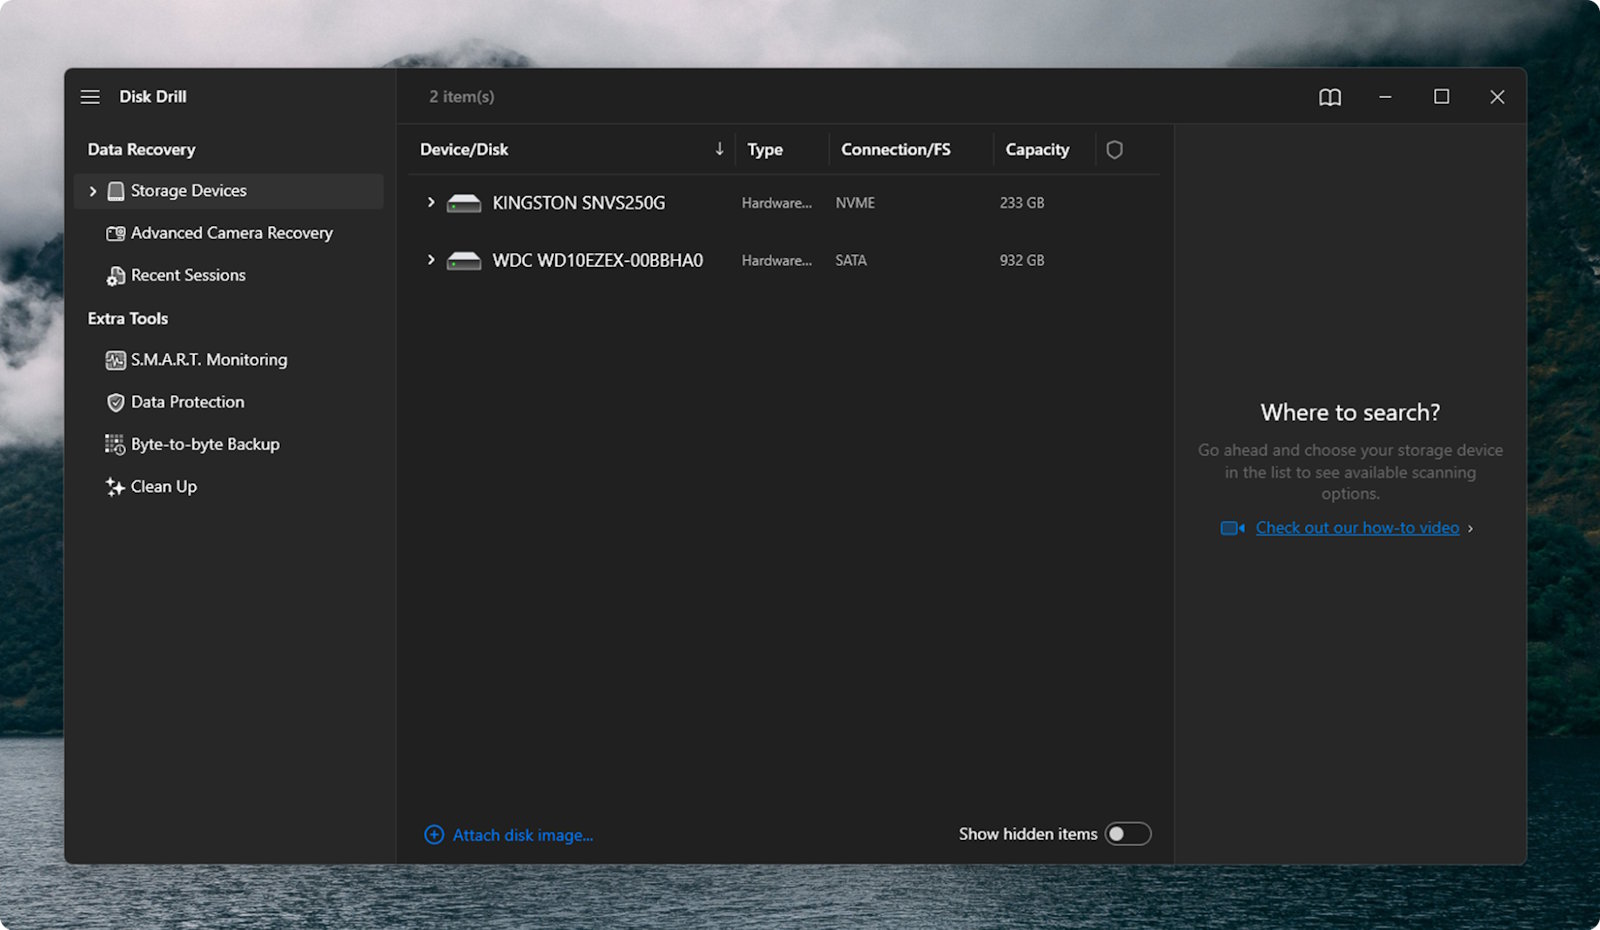This screenshot has height=930, width=1600.
Task: Sort by Device/Disk column header
Action: tap(464, 150)
